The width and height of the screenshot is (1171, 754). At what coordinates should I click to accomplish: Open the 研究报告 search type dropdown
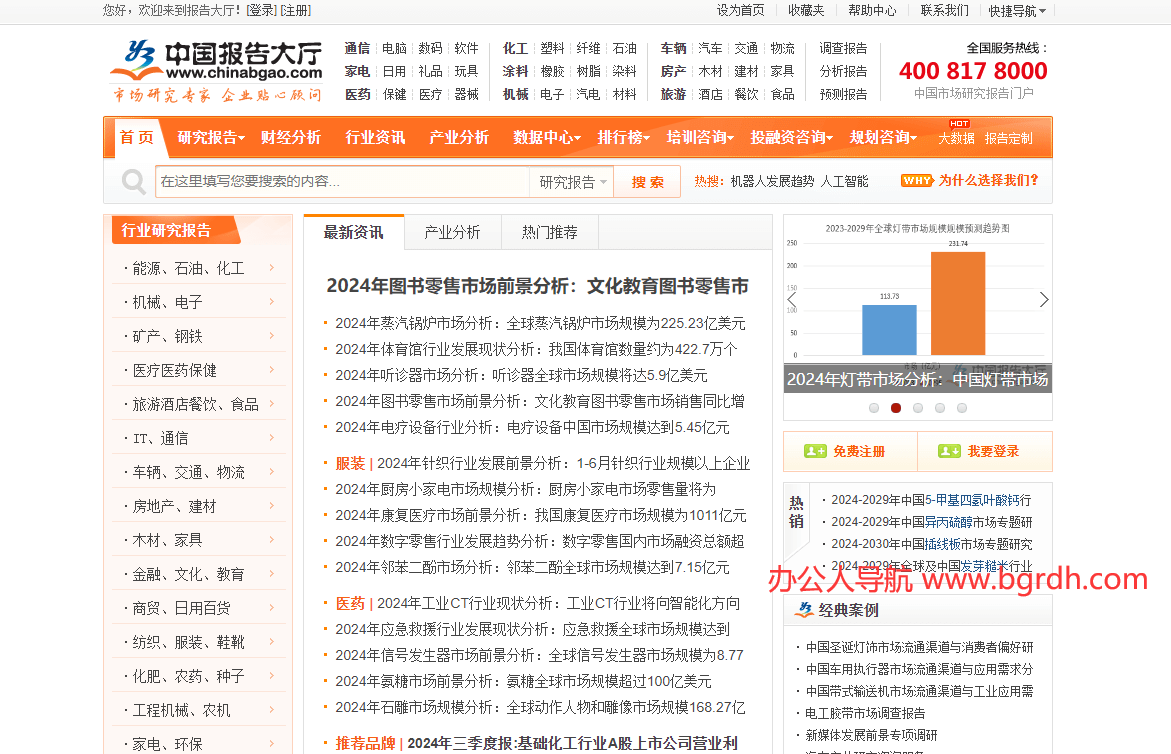tap(570, 181)
